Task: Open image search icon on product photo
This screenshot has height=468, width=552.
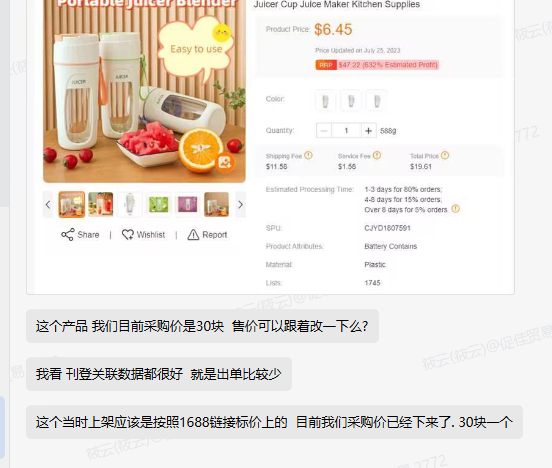Action: 225,162
